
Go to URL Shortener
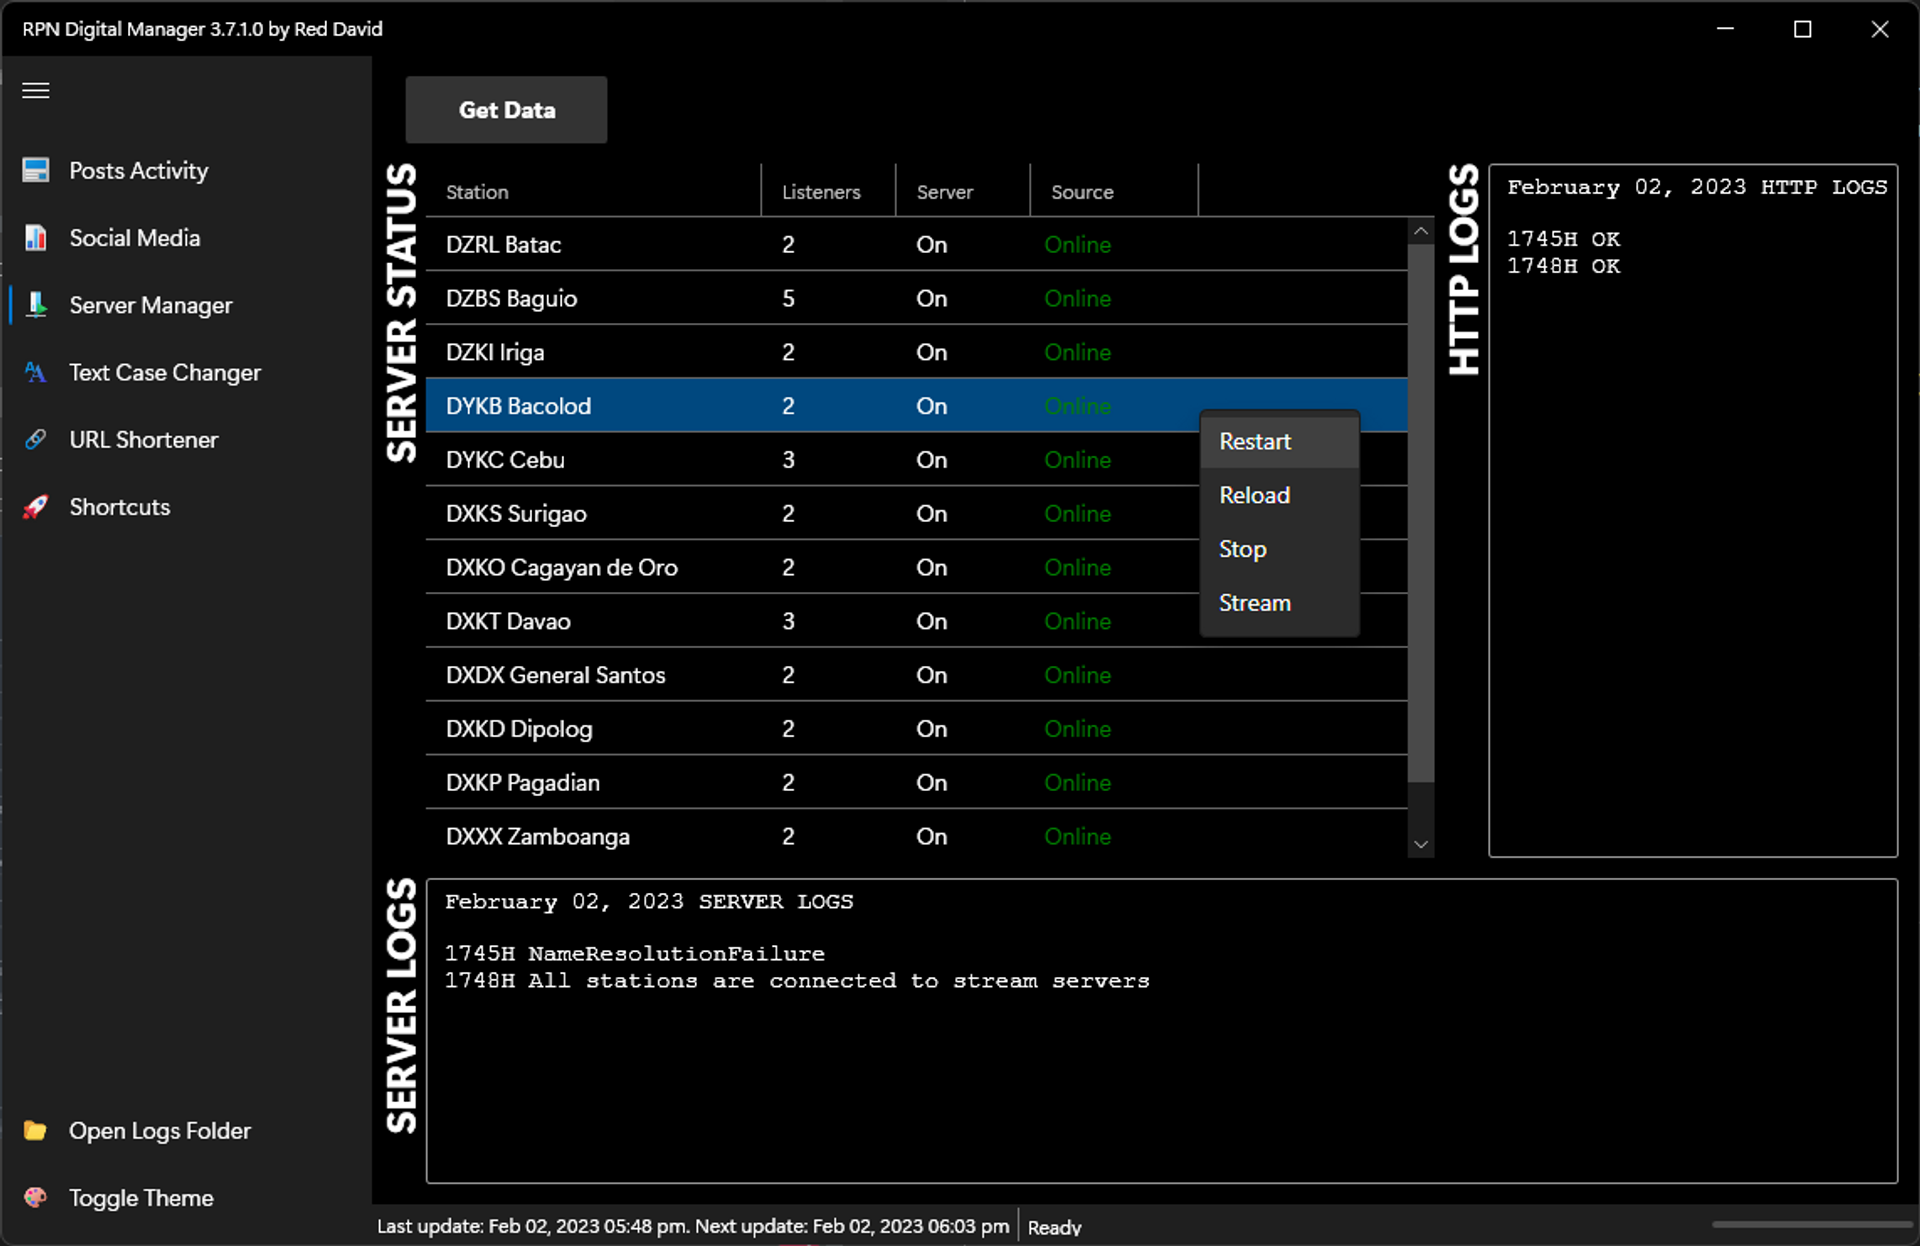click(x=144, y=440)
